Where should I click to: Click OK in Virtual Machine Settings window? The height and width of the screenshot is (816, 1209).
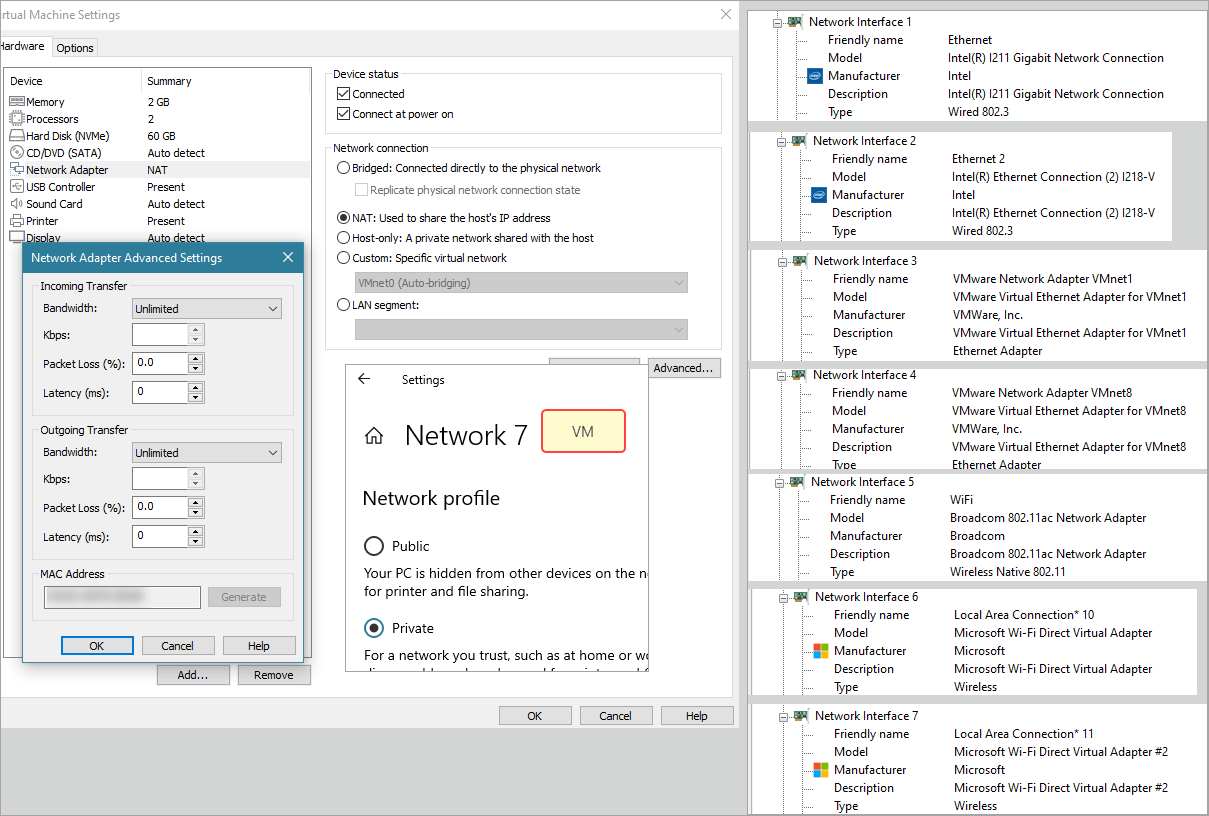pos(535,716)
